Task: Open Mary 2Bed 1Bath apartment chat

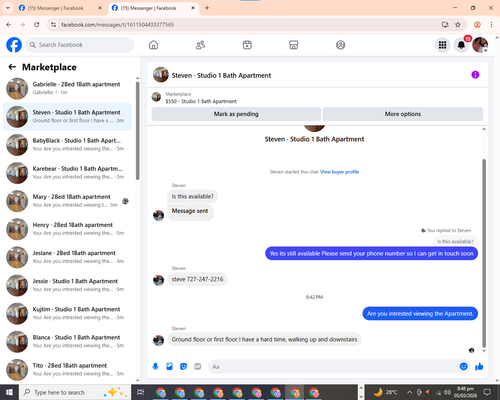Action: tap(67, 201)
